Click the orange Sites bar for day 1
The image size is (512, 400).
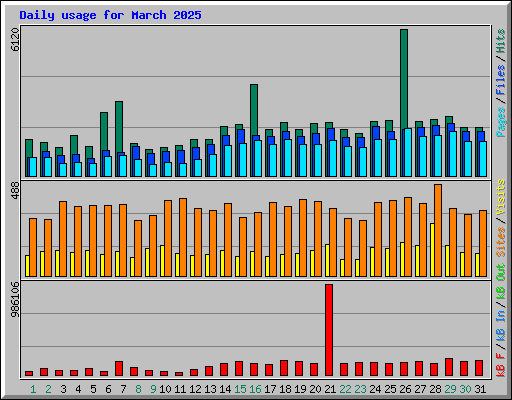pos(33,247)
